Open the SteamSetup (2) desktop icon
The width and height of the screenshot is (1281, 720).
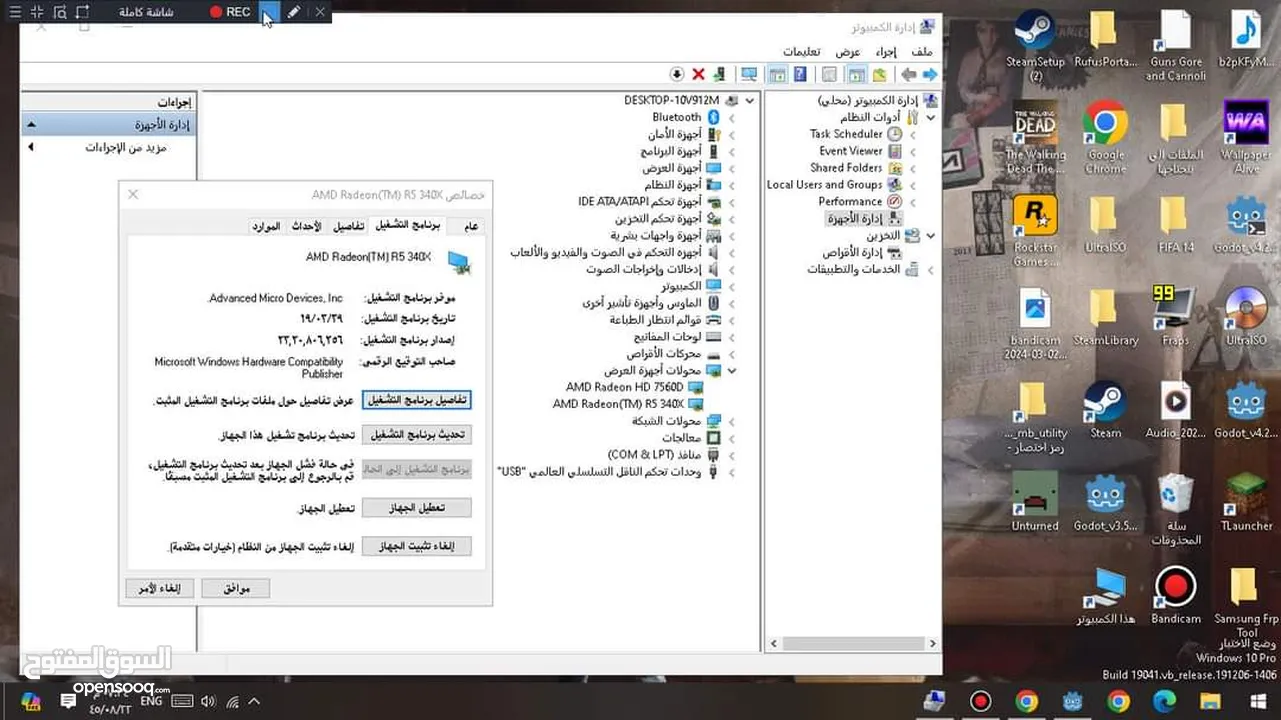point(1035,45)
